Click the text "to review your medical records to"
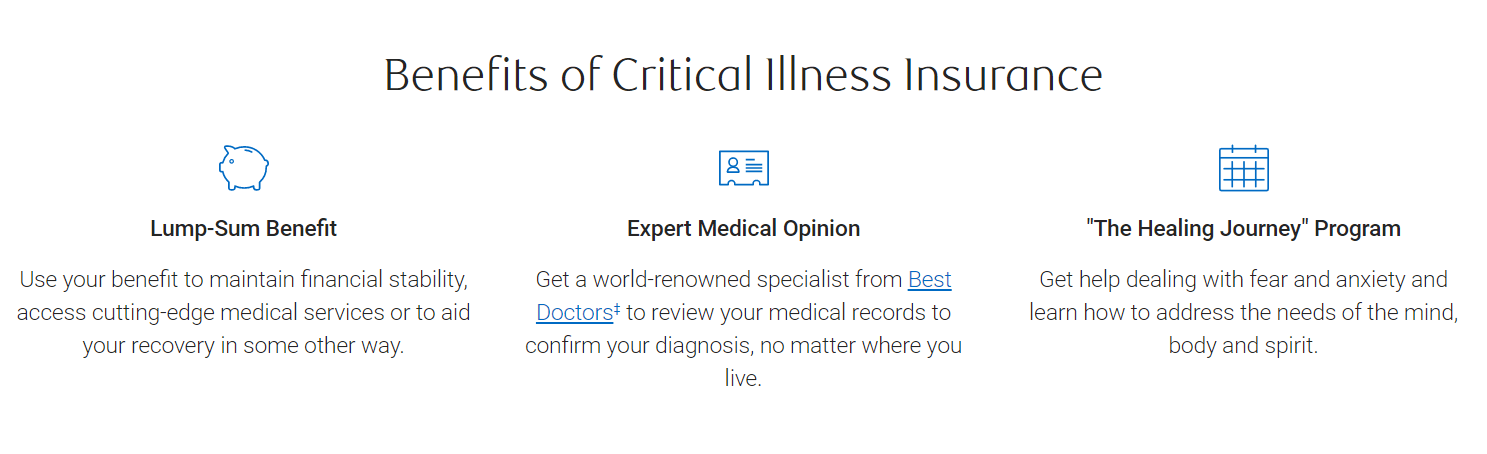 788,312
